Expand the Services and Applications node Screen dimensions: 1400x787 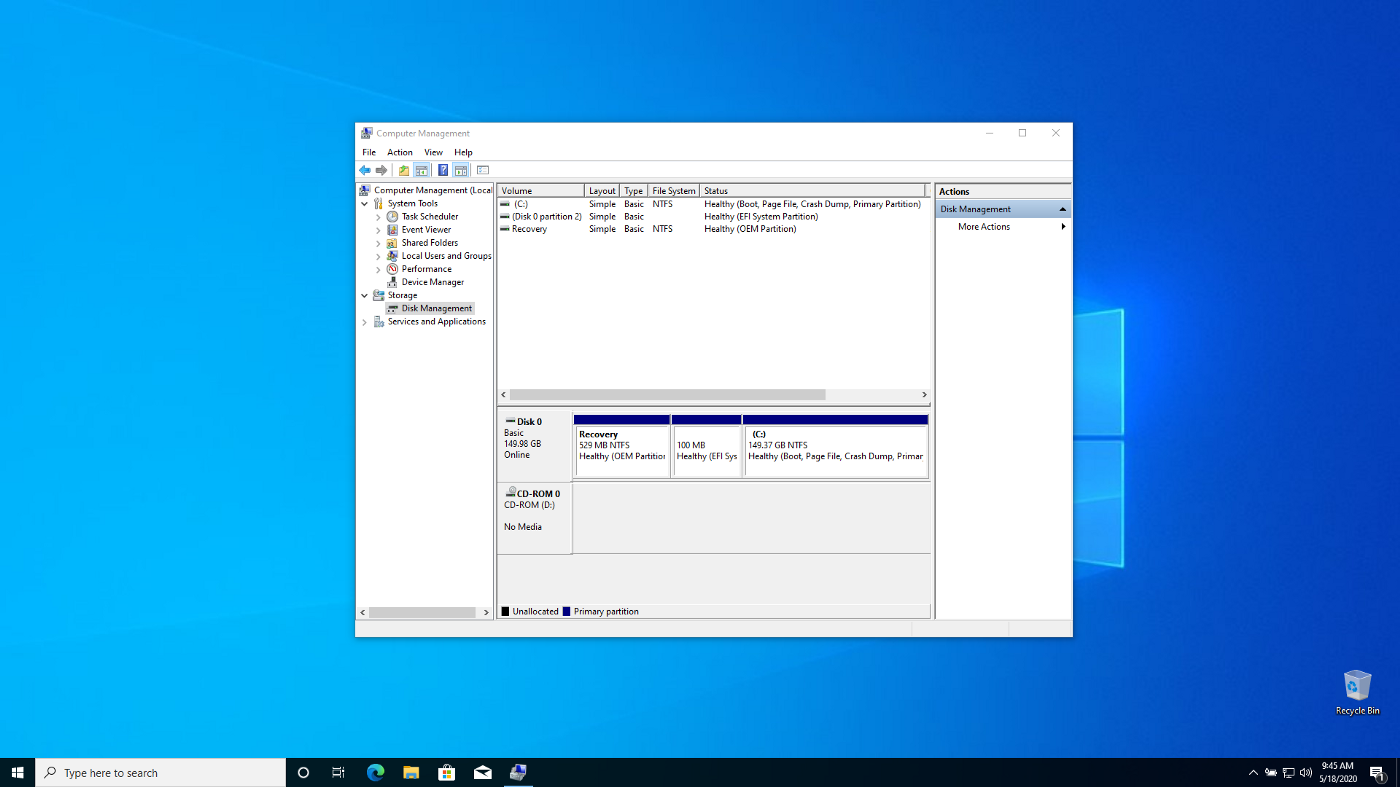364,322
